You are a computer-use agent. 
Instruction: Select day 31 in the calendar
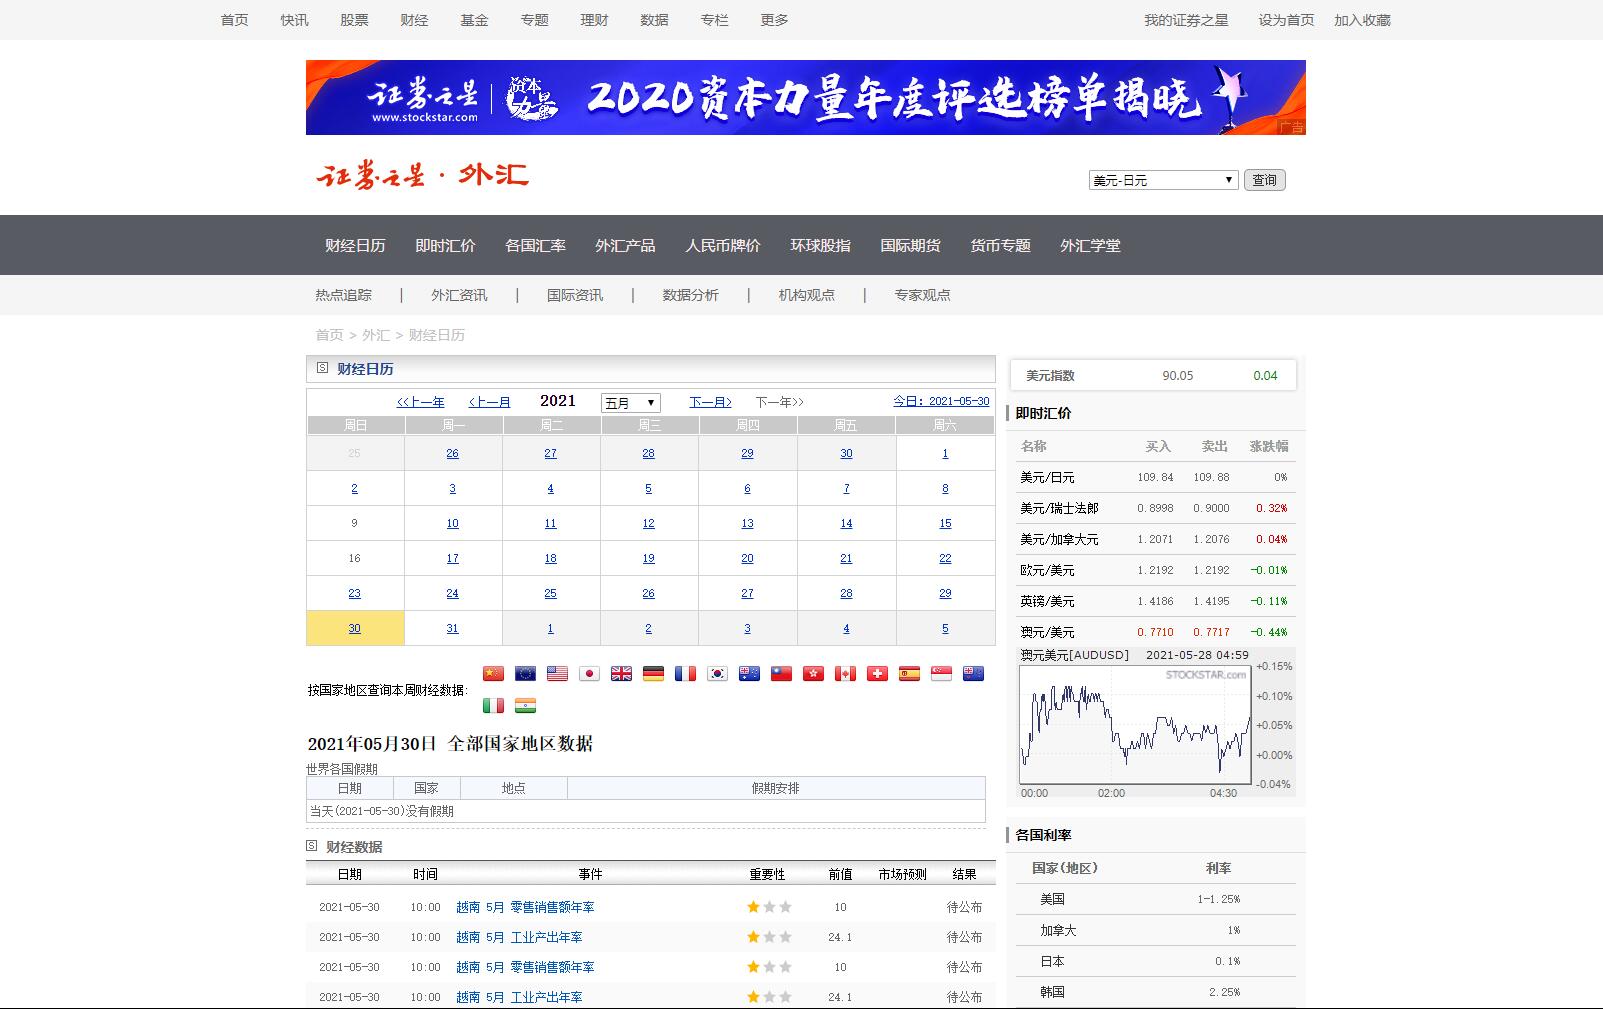point(452,629)
